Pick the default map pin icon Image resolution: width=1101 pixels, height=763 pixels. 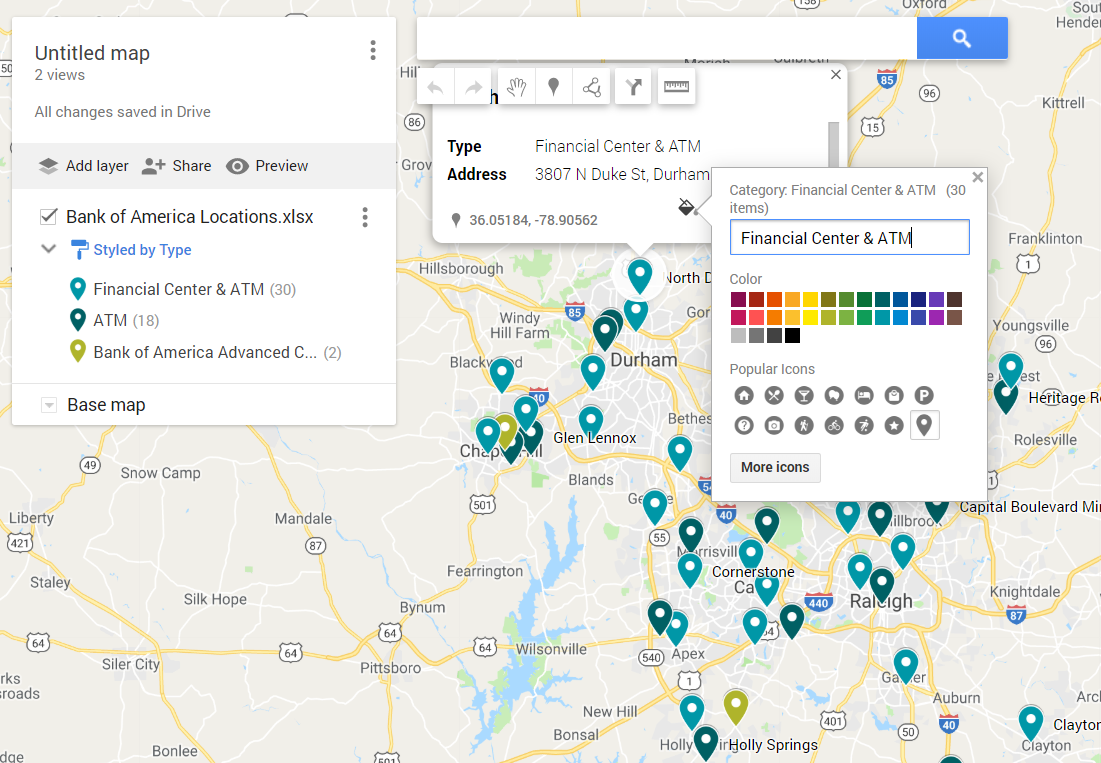924,425
